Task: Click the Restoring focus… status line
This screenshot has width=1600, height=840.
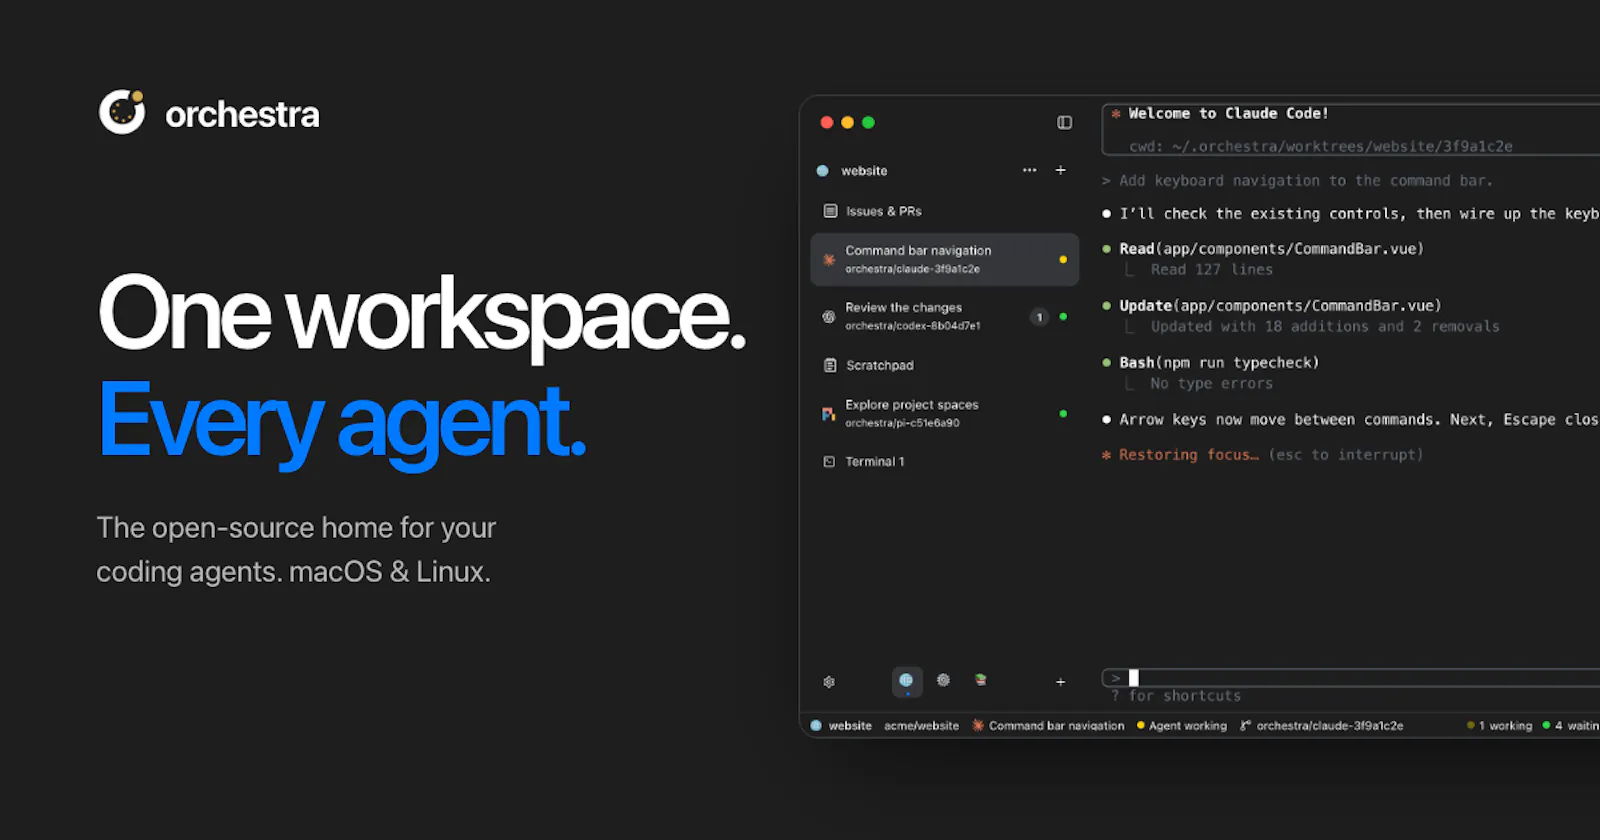Action: pyautogui.click(x=1261, y=455)
